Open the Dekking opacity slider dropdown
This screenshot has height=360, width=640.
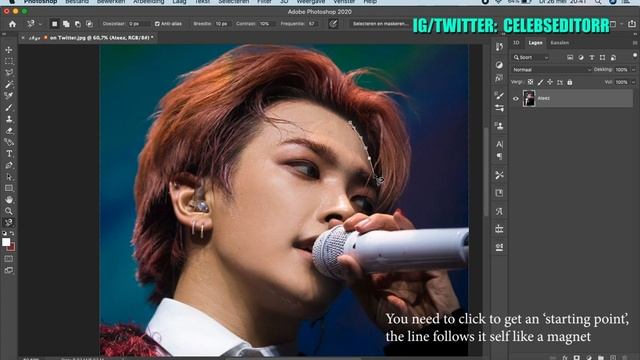click(633, 70)
